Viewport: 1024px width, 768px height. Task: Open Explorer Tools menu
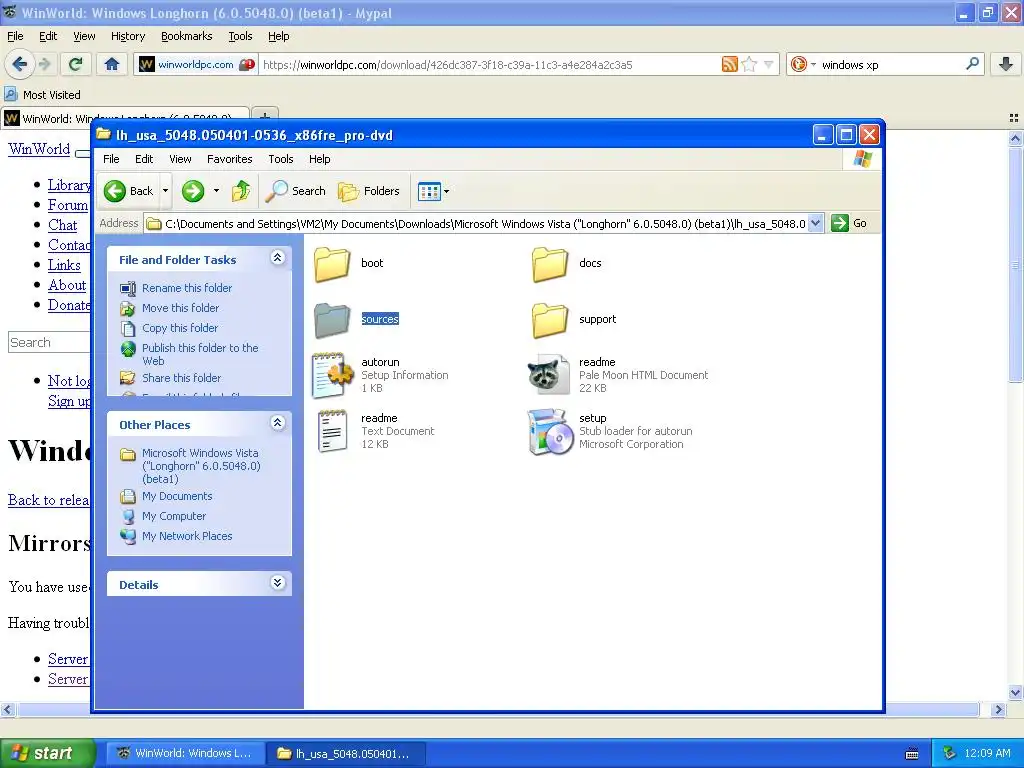[x=280, y=159]
